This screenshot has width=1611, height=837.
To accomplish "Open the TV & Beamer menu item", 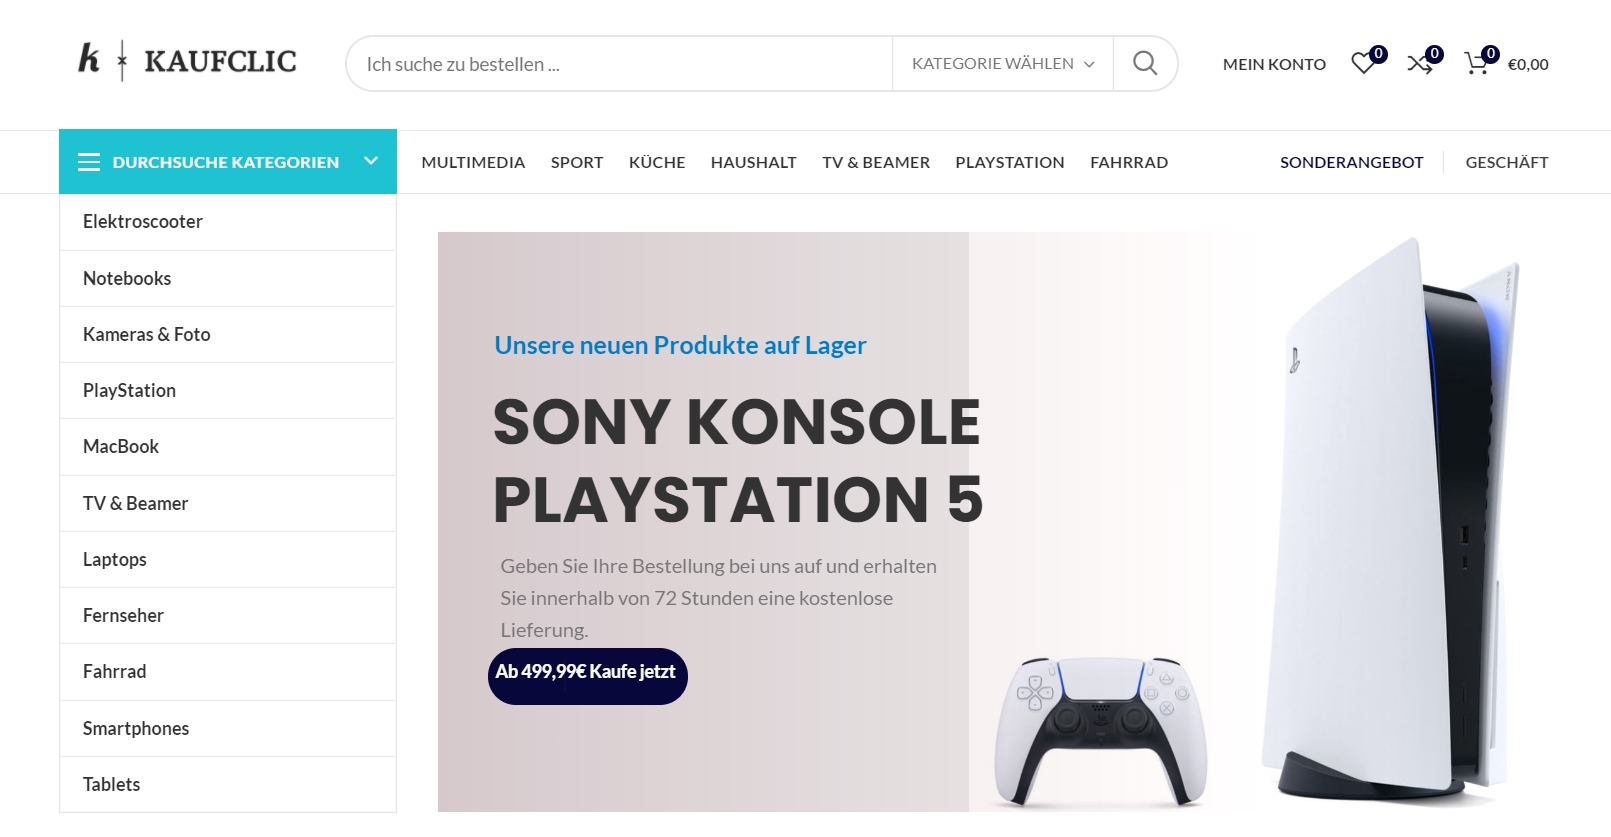I will (x=876, y=162).
